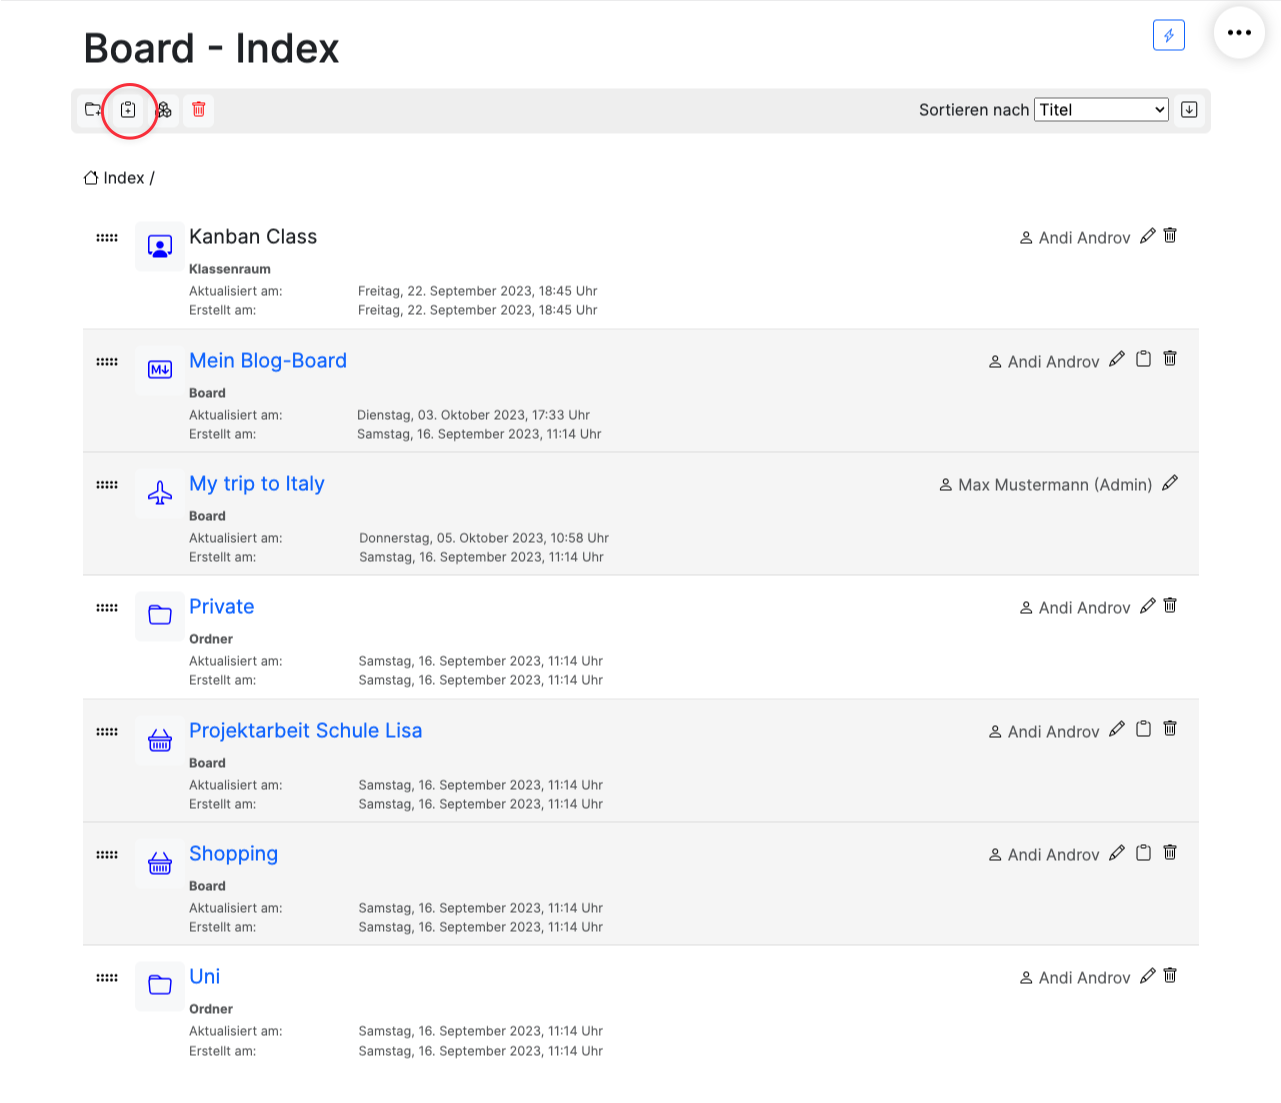The height and width of the screenshot is (1103, 1281).
Task: Delete Mein Blog-Board using its trash icon
Action: tap(1169, 358)
